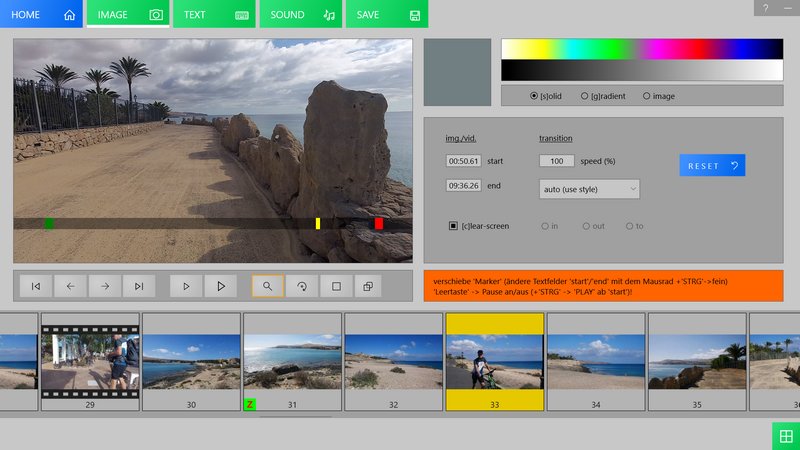The image size is (800, 450).
Task: Pick a shade from the grayscale bar
Action: coord(642,70)
